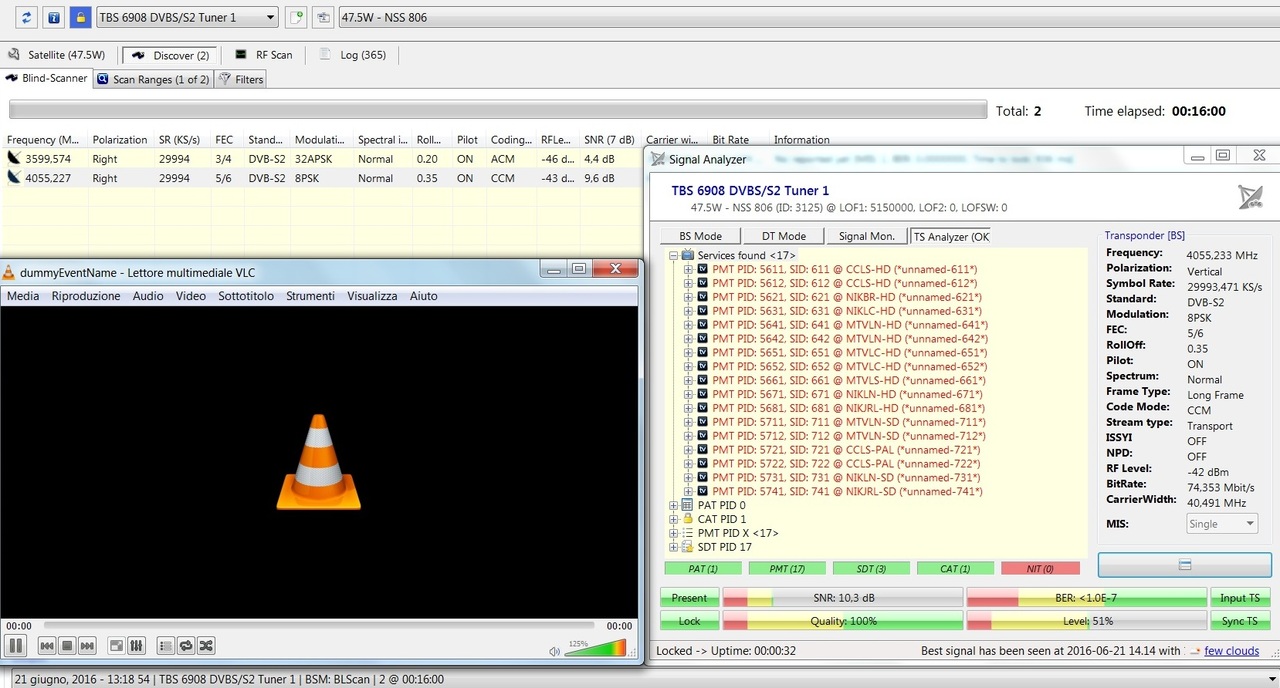Click the VLC previous track button
Image resolution: width=1280 pixels, height=688 pixels.
46,646
